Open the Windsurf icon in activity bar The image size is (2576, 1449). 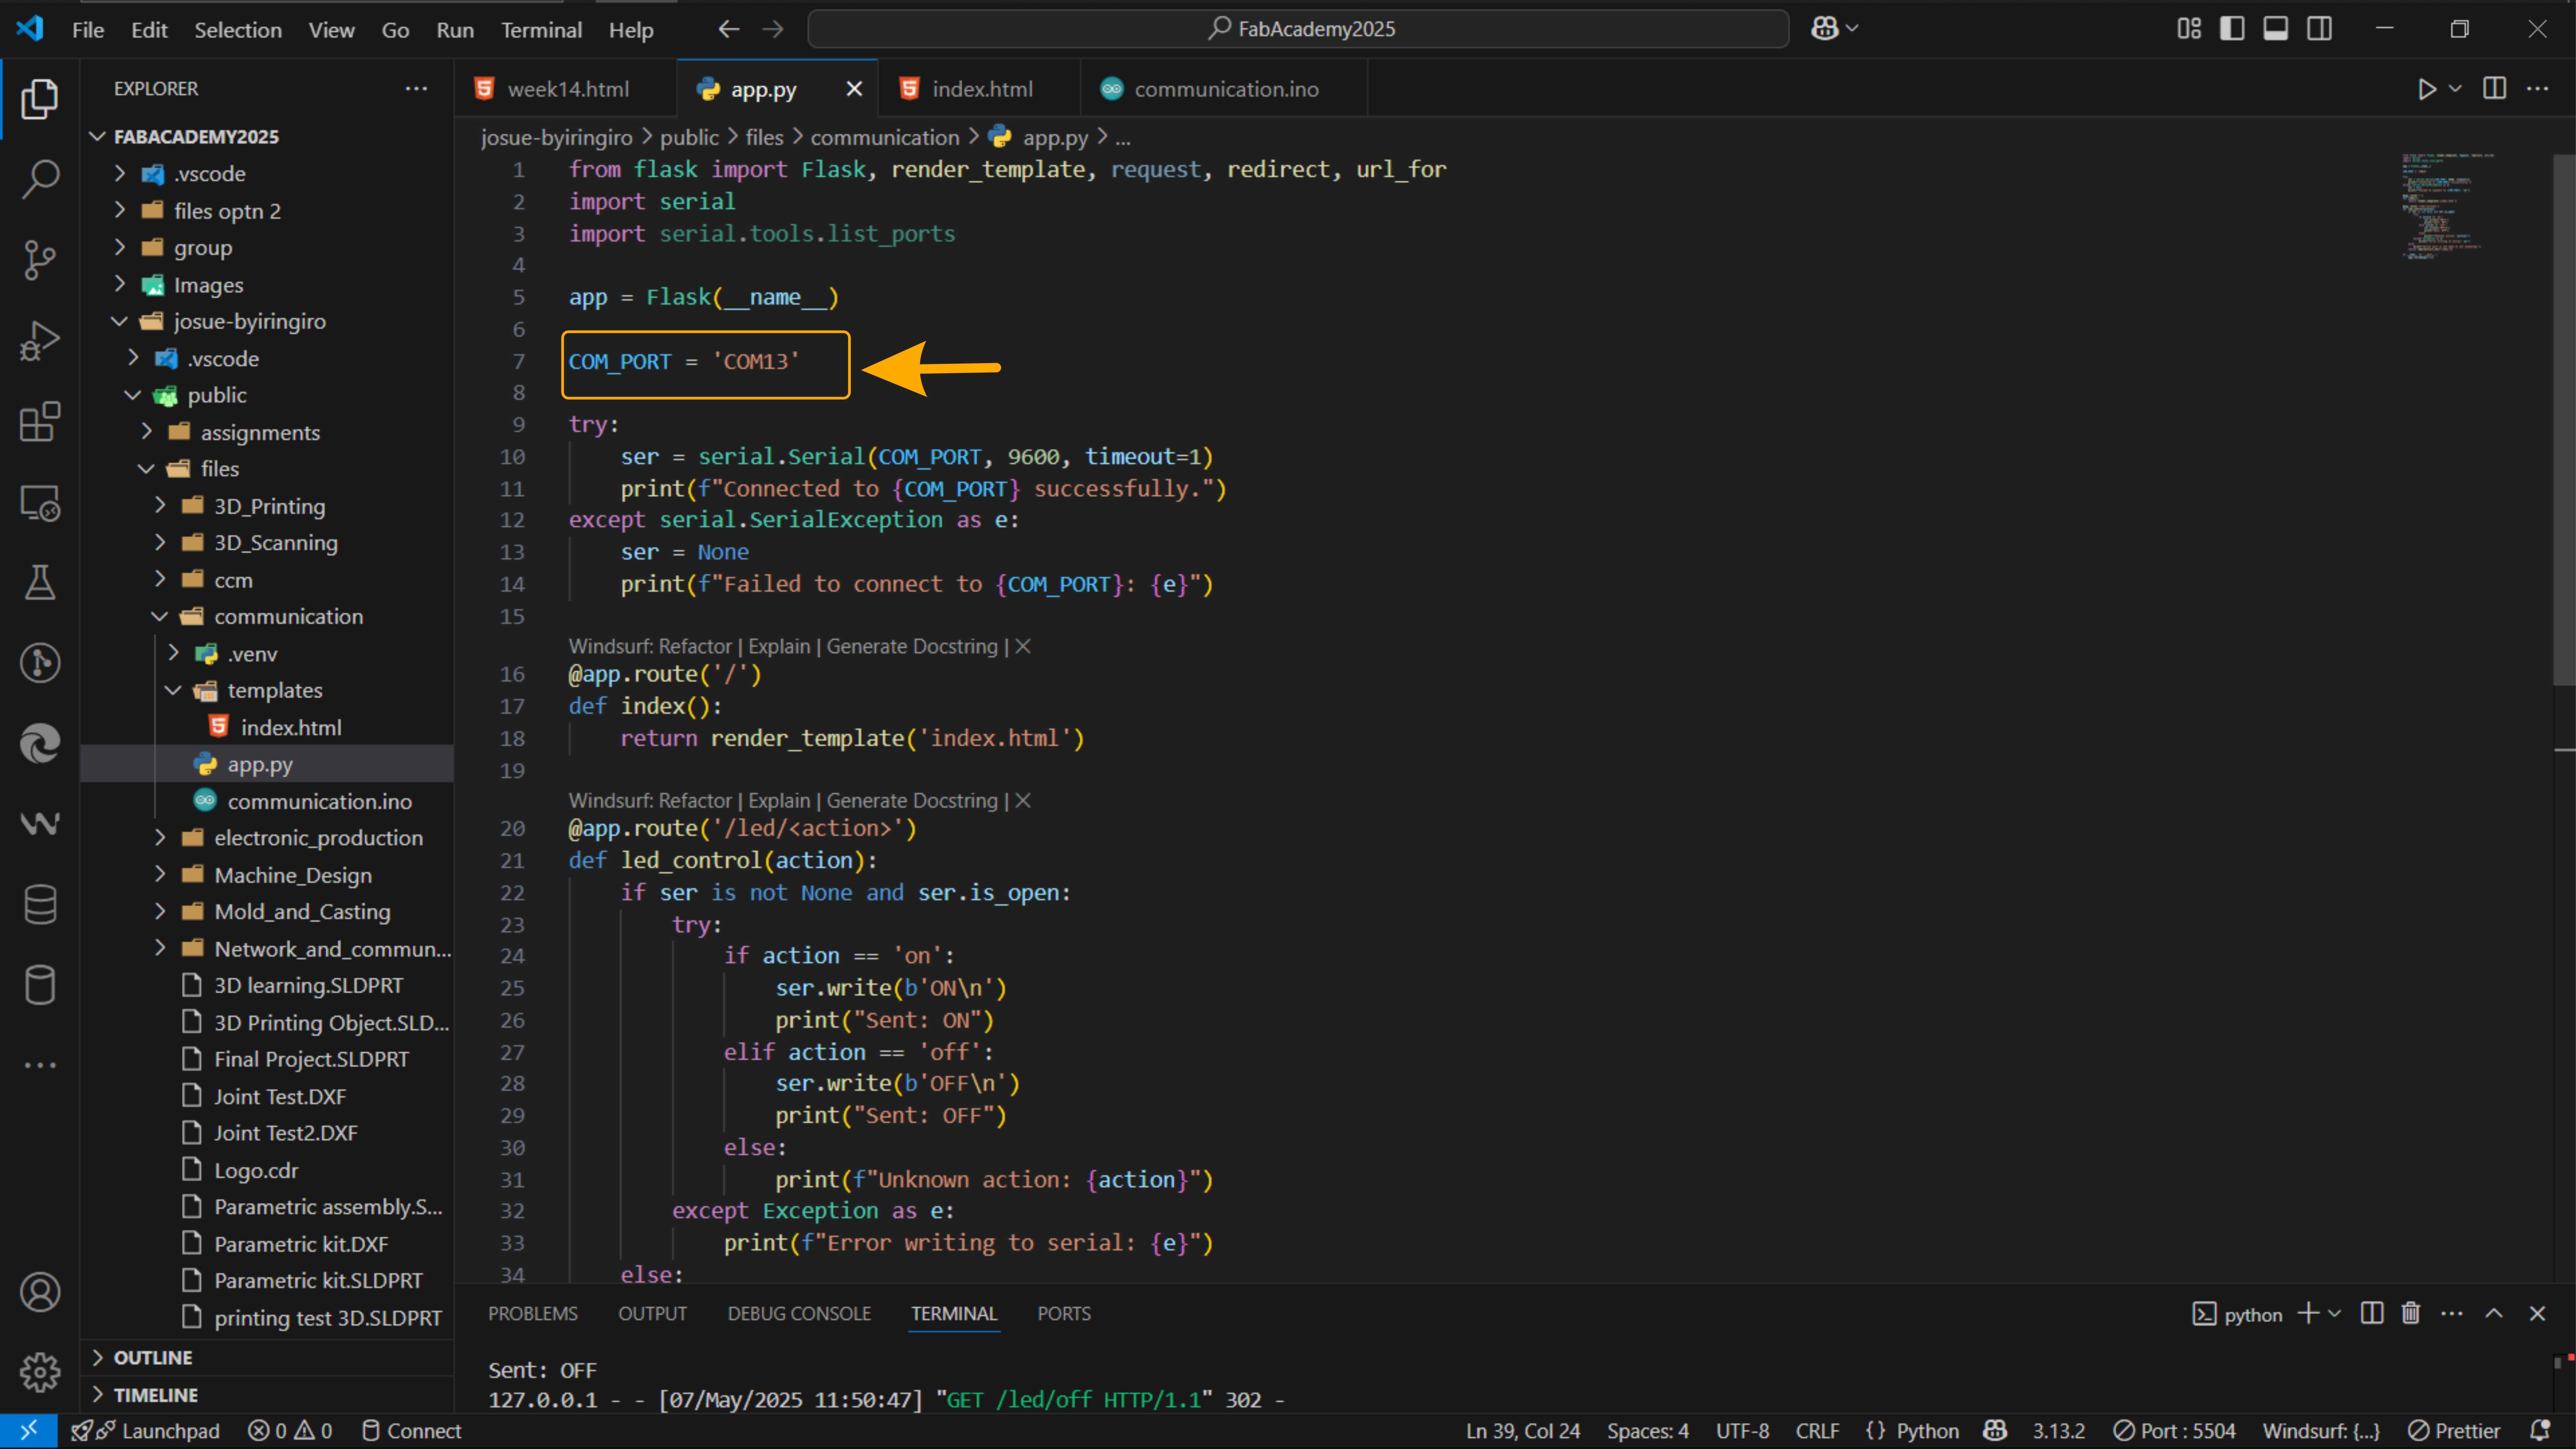coord(40,824)
